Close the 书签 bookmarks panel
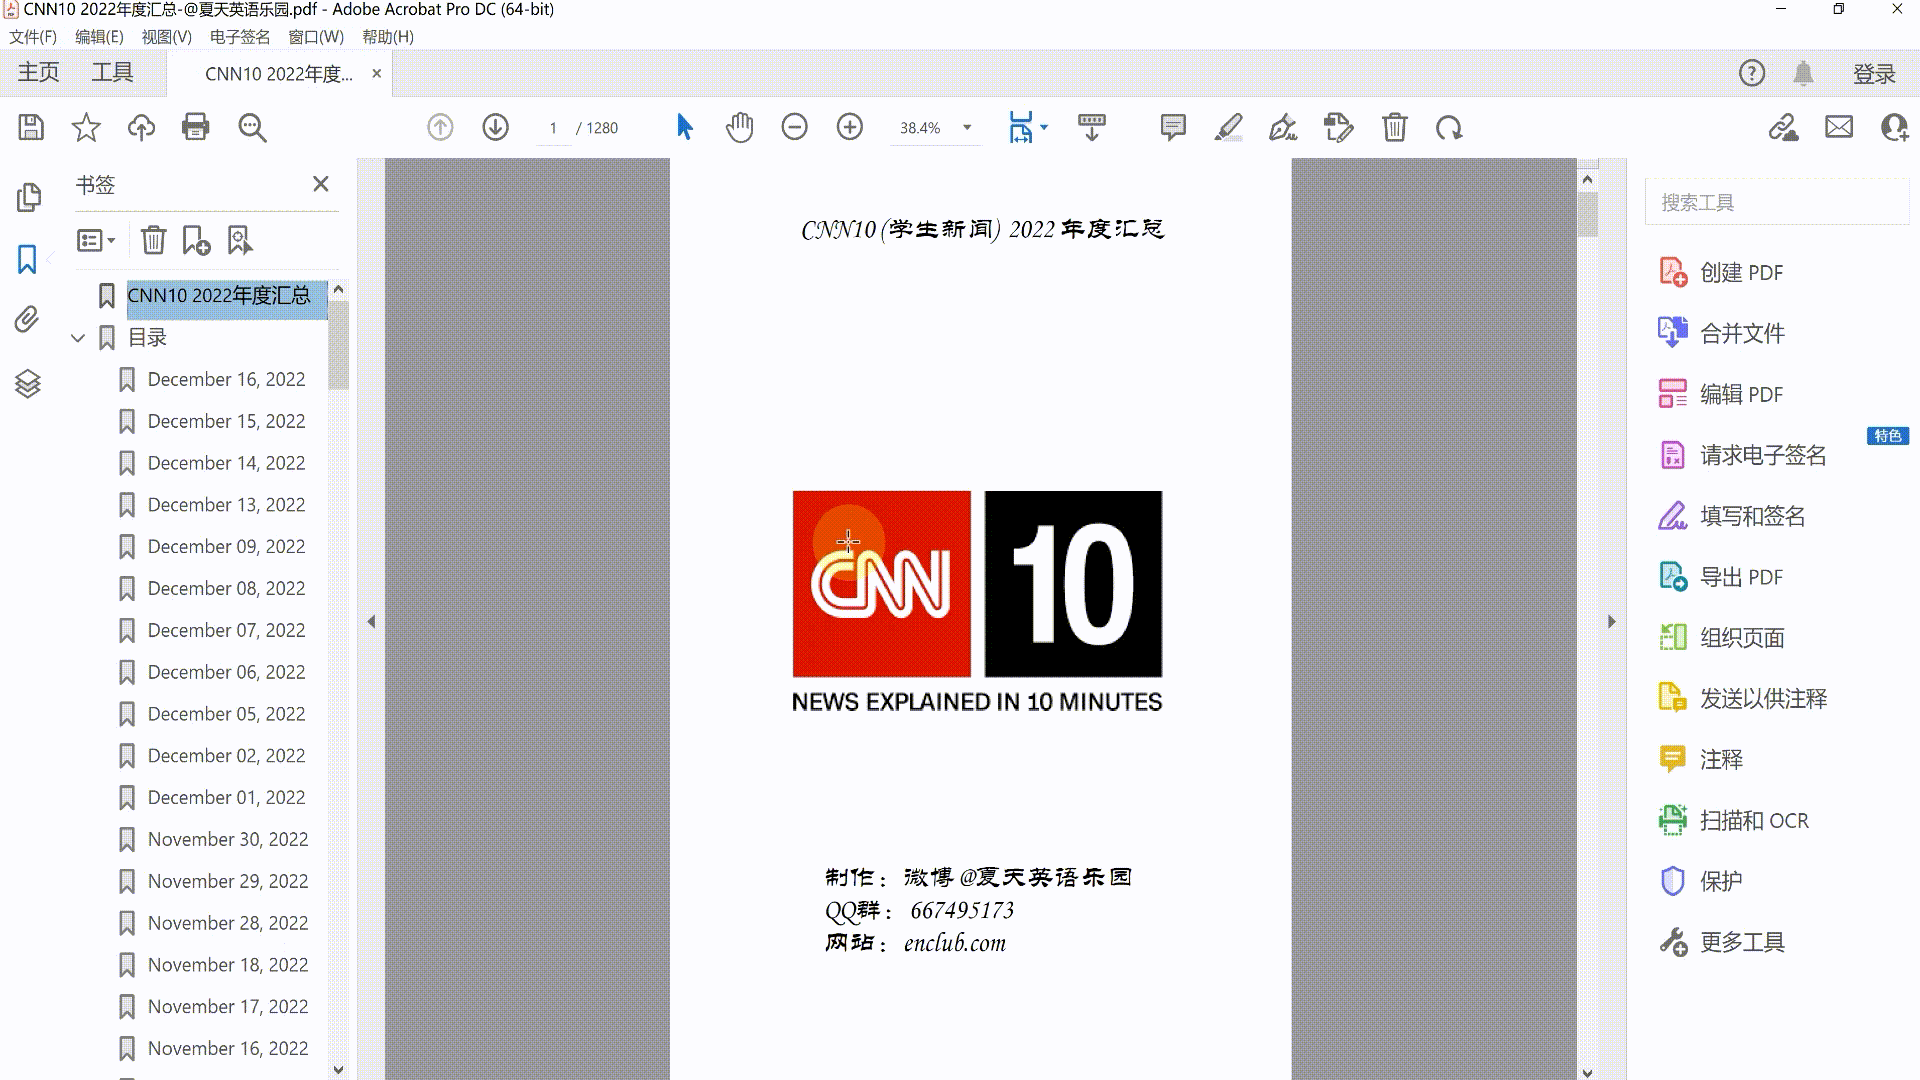The width and height of the screenshot is (1920, 1080). [321, 184]
